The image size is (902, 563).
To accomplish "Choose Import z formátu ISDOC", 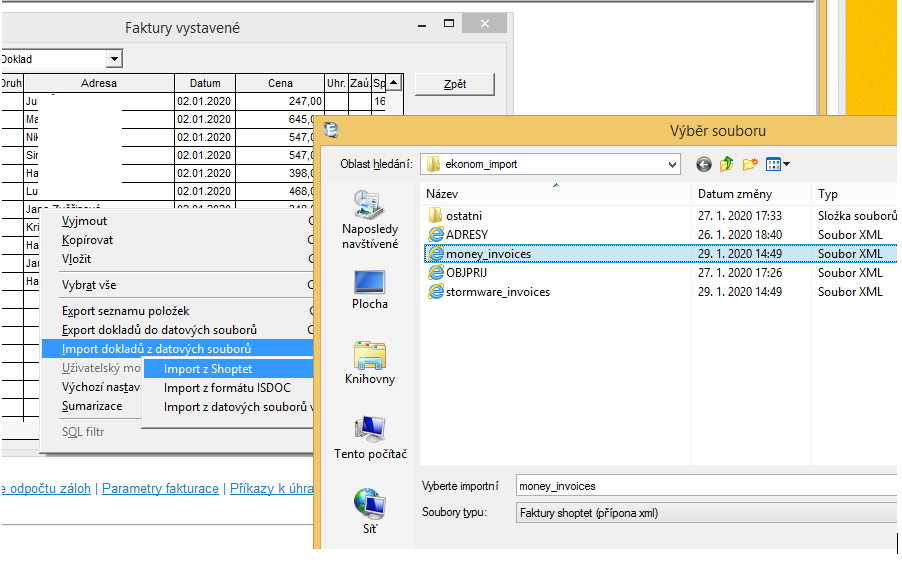I will coord(227,388).
